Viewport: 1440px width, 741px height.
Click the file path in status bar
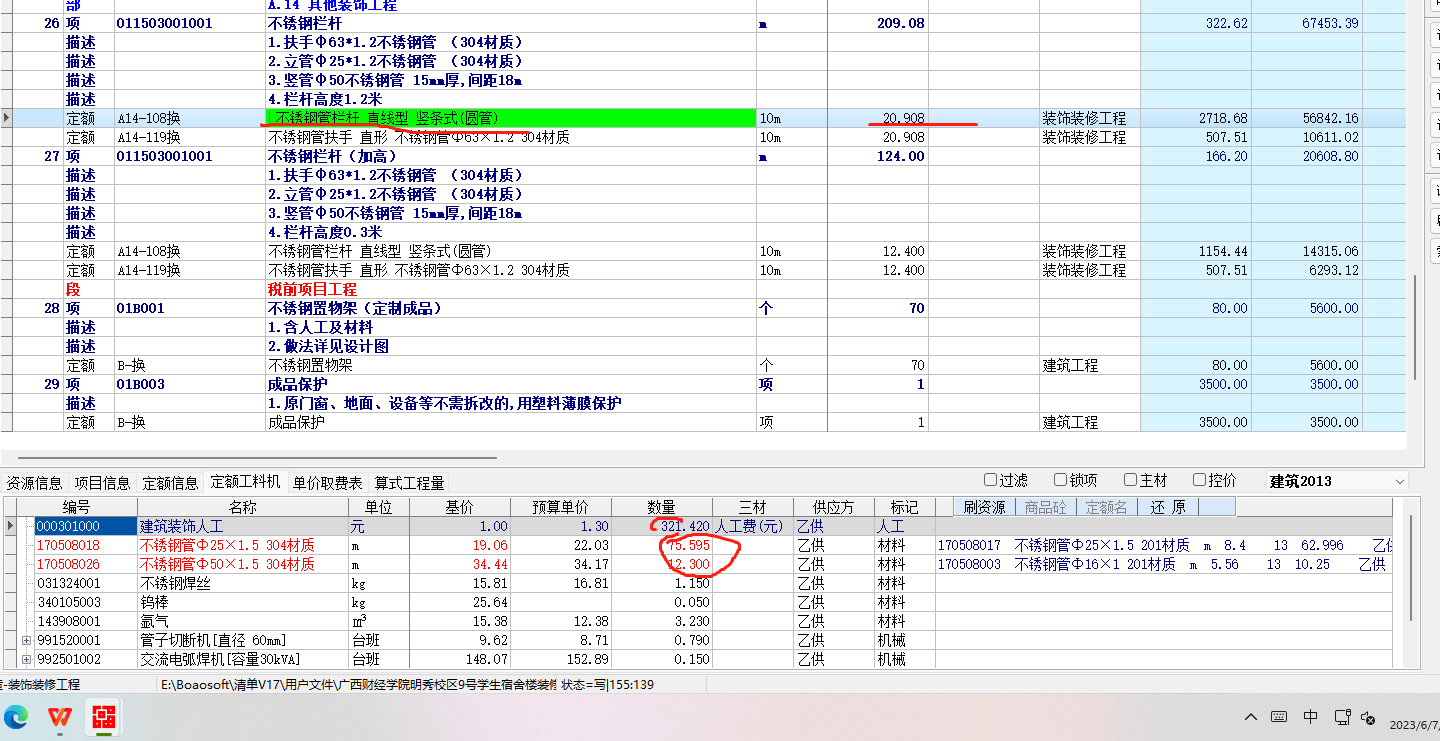[x=359, y=685]
